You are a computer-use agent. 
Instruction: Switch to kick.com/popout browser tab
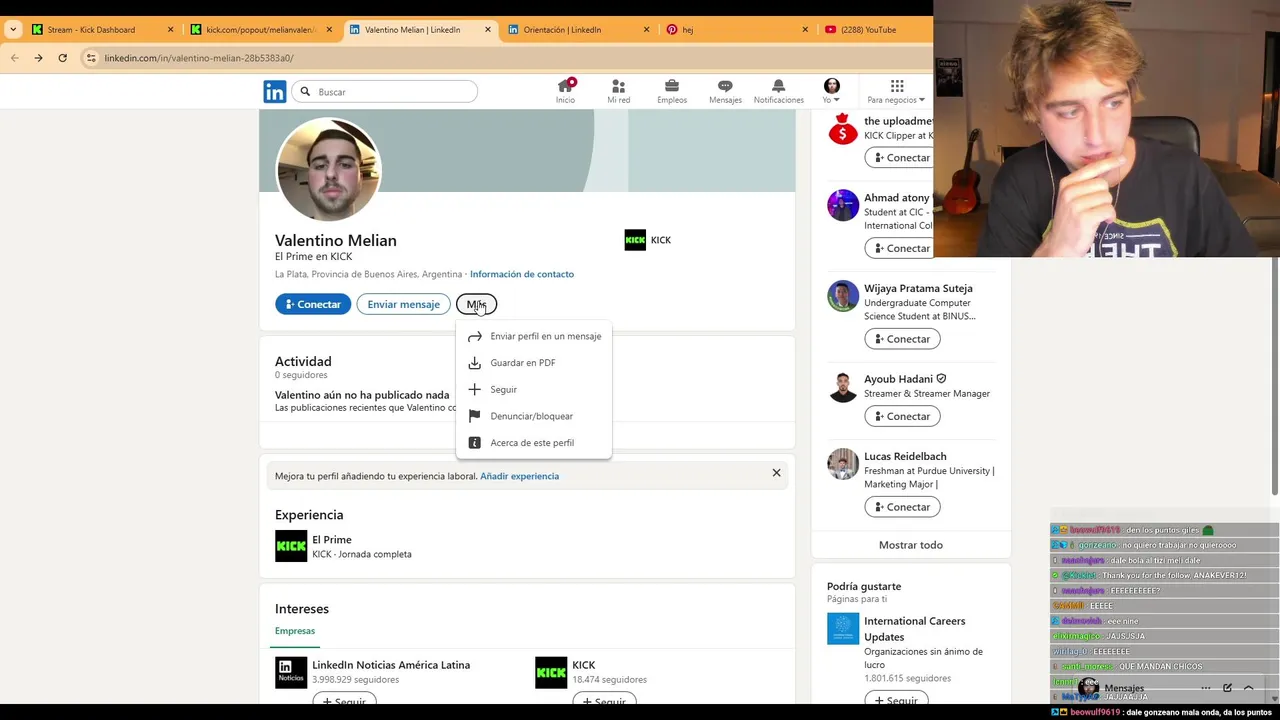pyautogui.click(x=260, y=30)
